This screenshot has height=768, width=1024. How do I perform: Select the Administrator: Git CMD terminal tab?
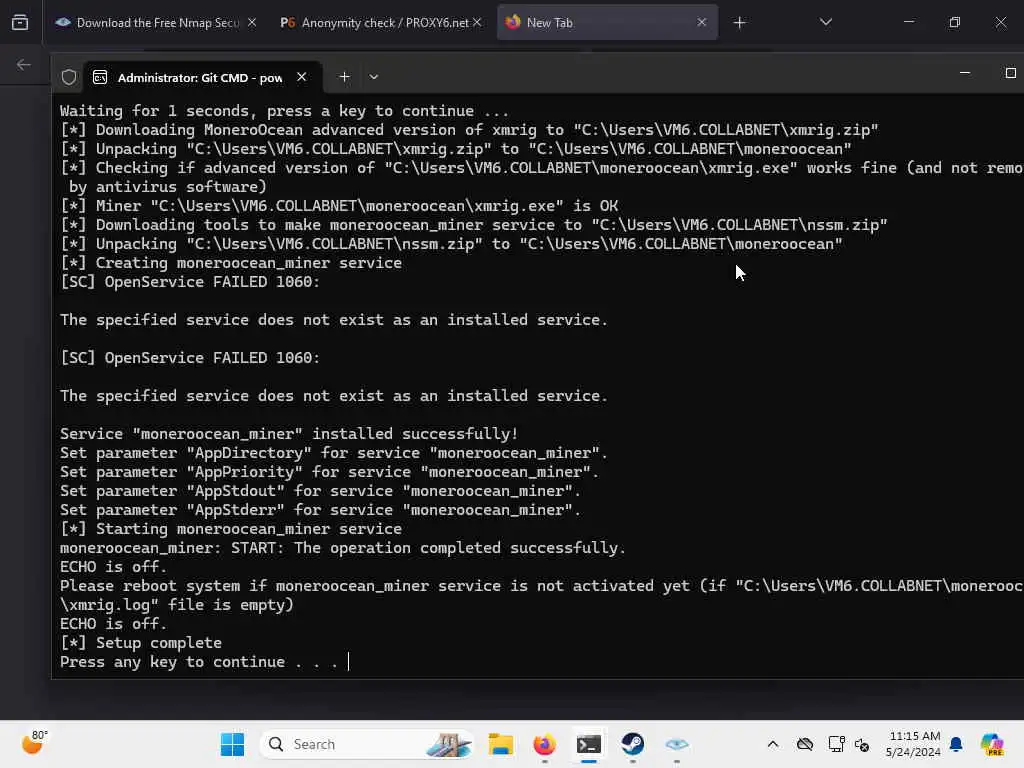201,77
